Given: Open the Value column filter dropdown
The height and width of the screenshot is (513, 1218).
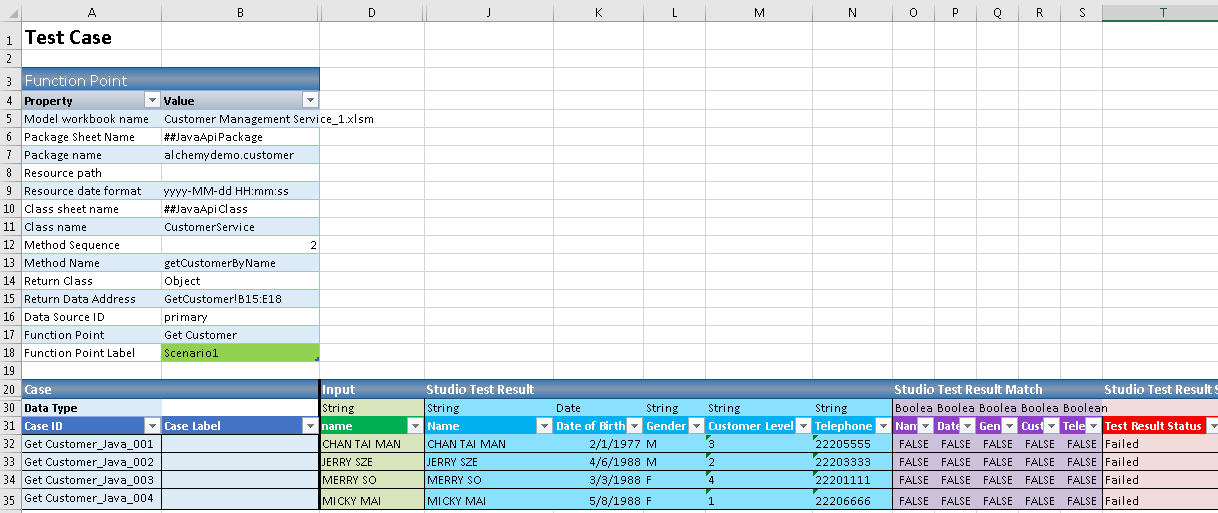Looking at the screenshot, I should pyautogui.click(x=310, y=101).
